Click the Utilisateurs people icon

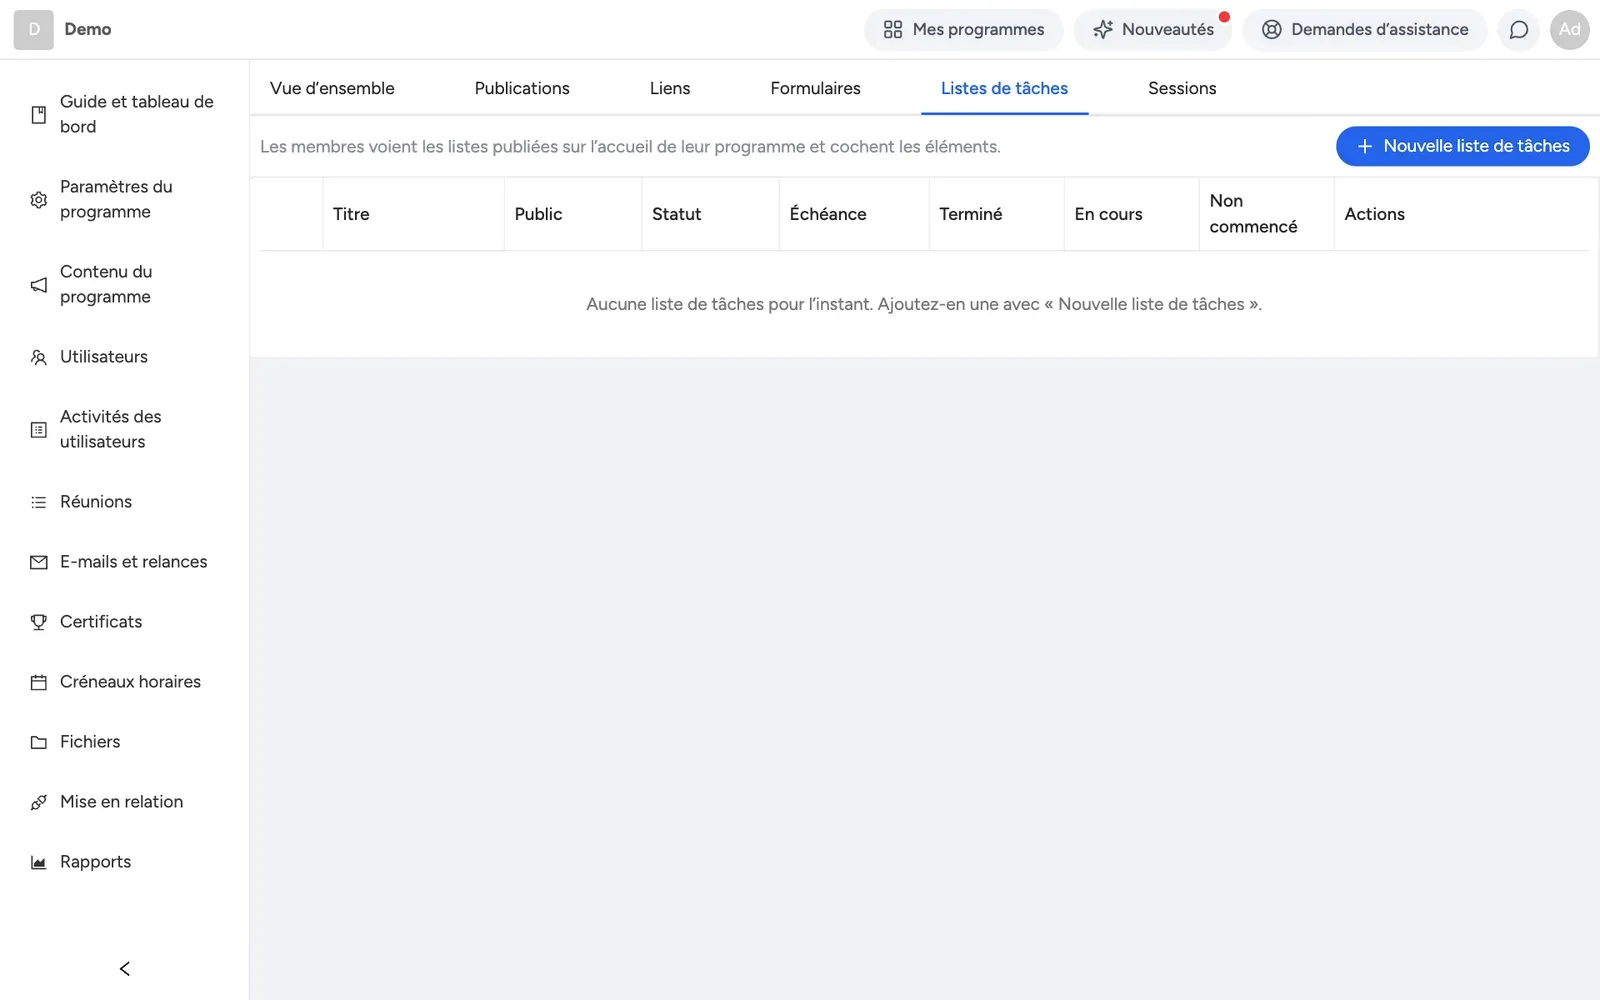(x=39, y=357)
